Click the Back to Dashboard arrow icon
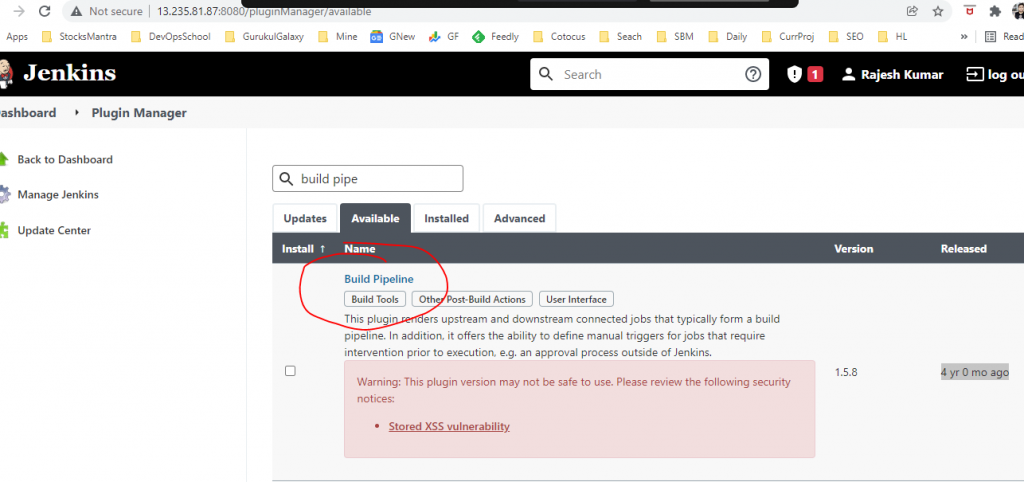1024x482 pixels. coord(4,159)
